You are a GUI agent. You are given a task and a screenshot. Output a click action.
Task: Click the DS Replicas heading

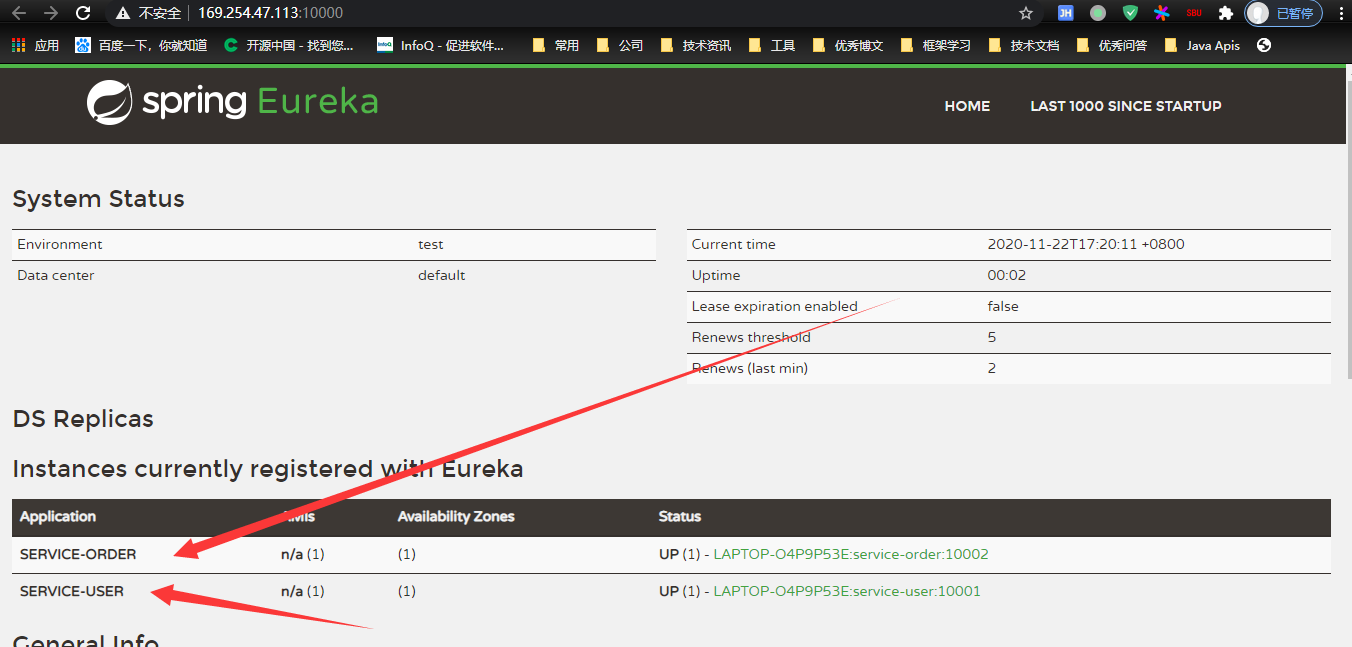[x=83, y=419]
